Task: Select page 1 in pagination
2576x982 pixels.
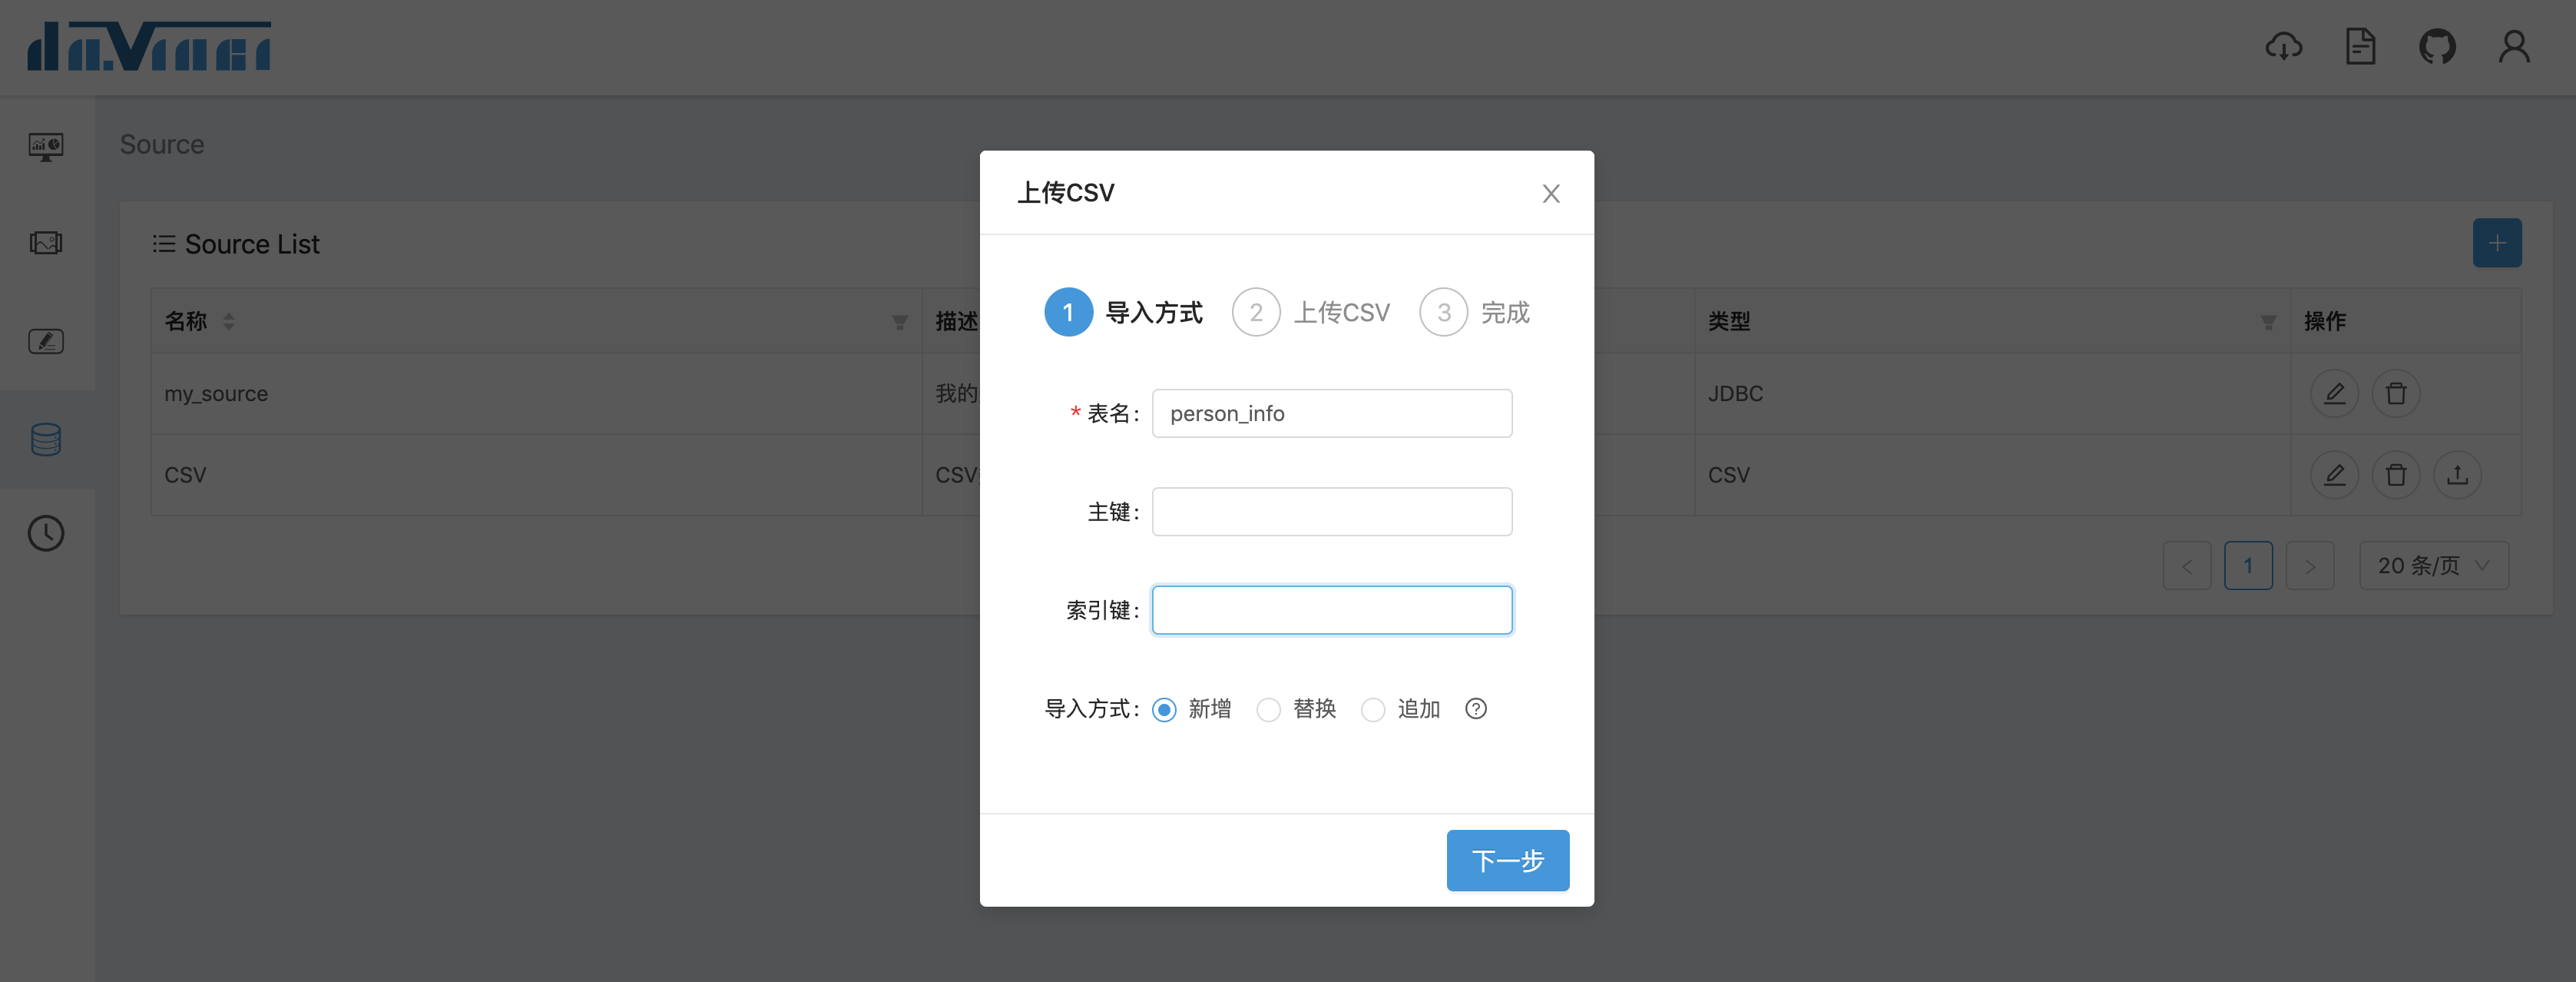Action: click(2248, 566)
